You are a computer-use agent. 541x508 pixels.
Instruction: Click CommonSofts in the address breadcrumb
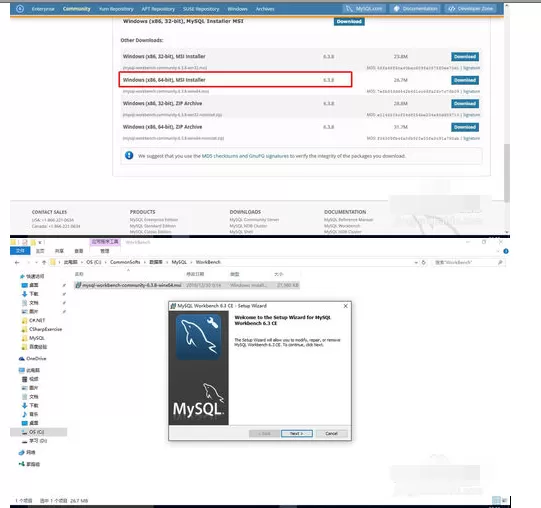(x=125, y=262)
